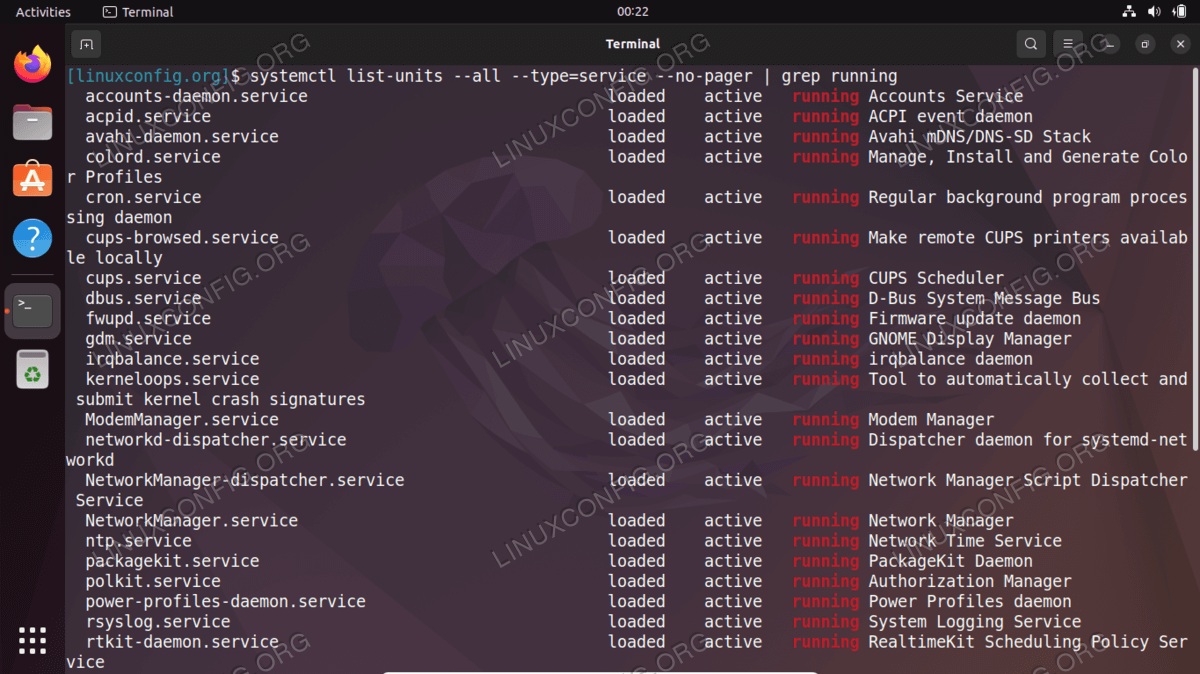The height and width of the screenshot is (674, 1200).
Task: Click packagekit.service in the list
Action: (x=172, y=561)
